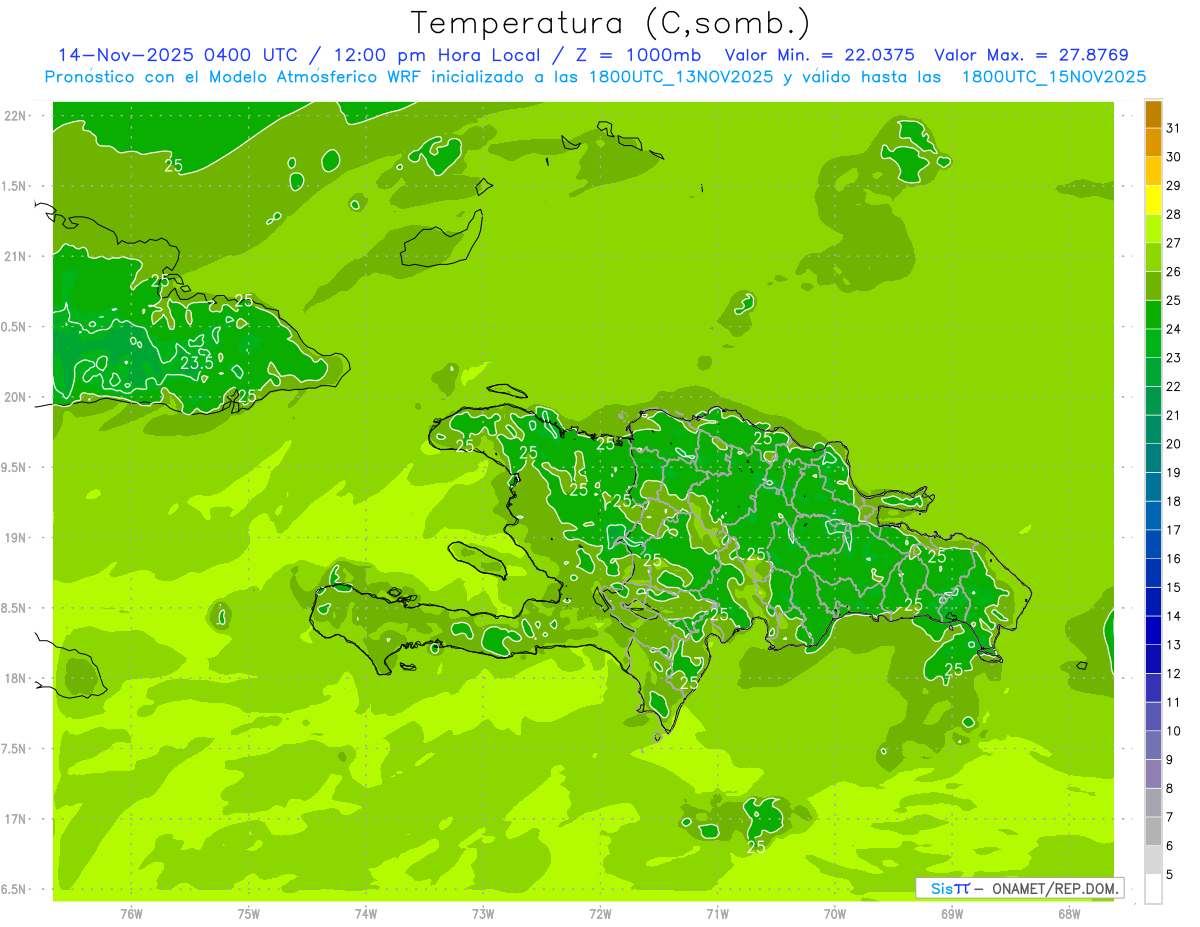Select the '73W' longitude label
1200x927 pixels.
(x=483, y=914)
